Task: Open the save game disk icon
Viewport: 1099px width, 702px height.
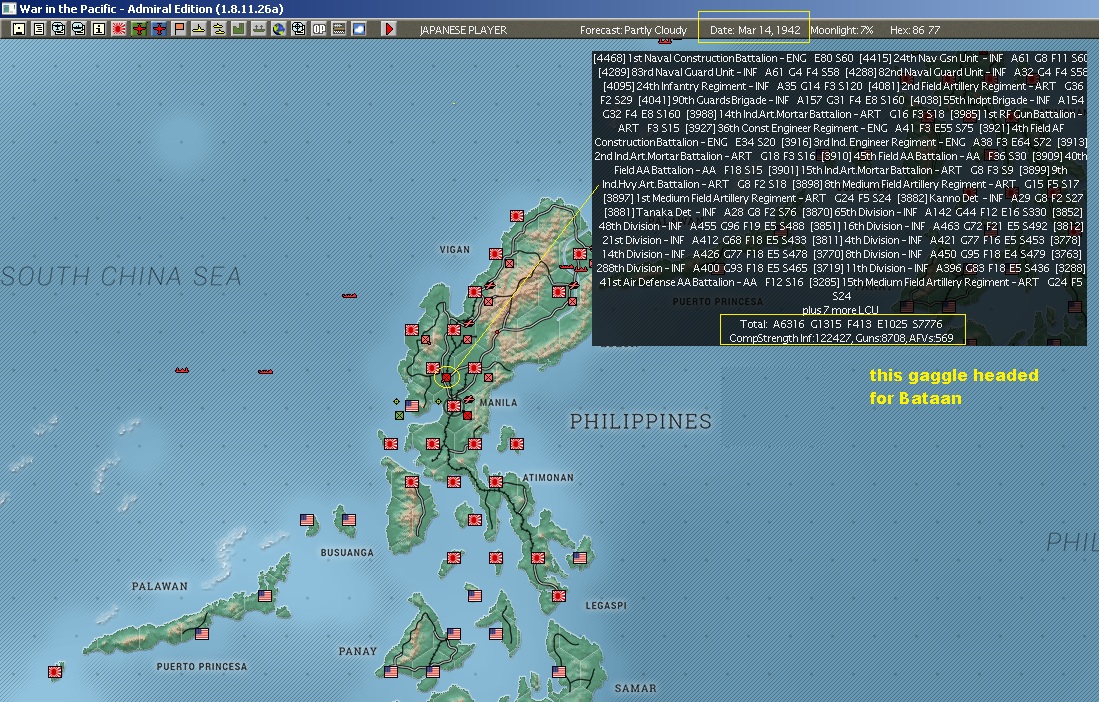Action: 19,29
